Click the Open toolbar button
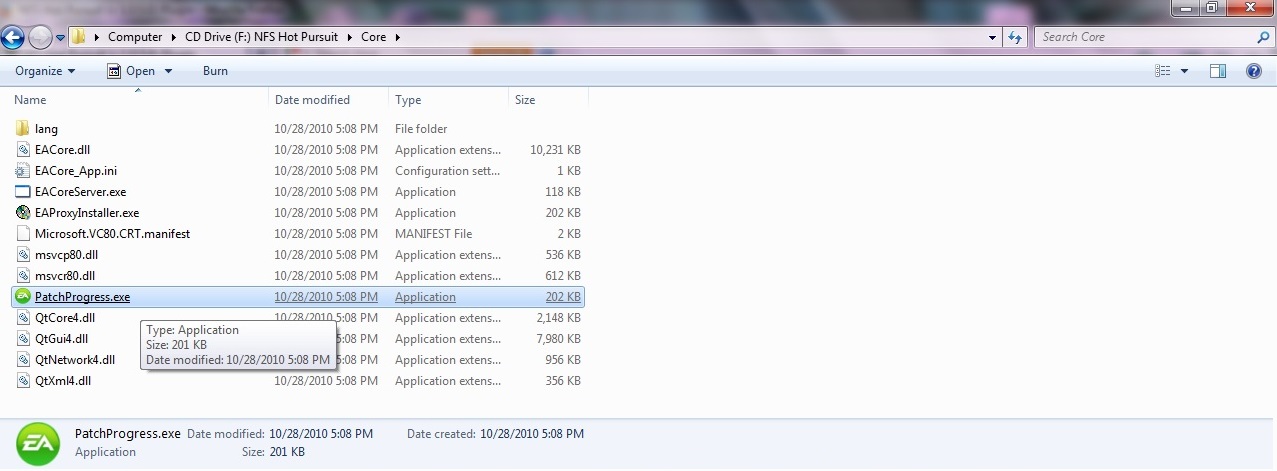Screen dimensions: 1277x471 coord(131,71)
